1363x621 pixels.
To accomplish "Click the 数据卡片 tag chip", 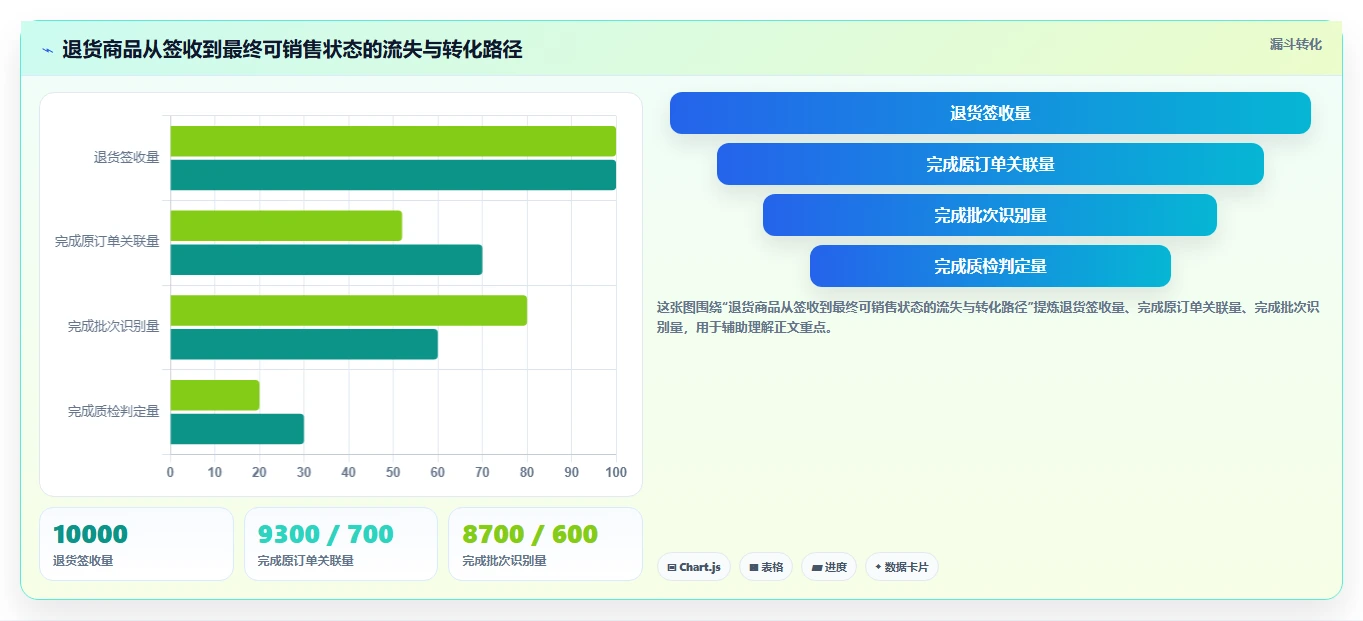I will (x=902, y=567).
